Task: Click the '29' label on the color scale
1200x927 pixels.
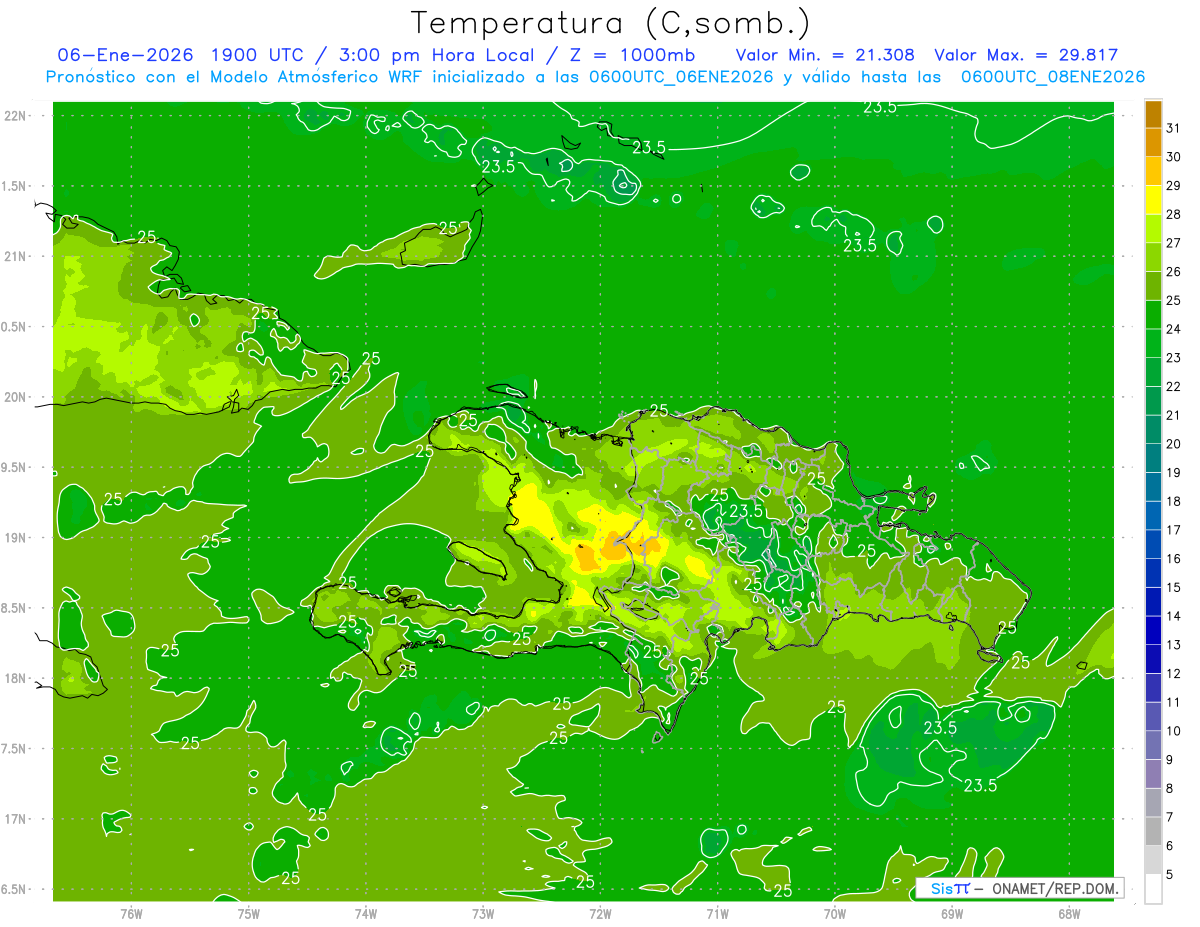Action: [1173, 185]
